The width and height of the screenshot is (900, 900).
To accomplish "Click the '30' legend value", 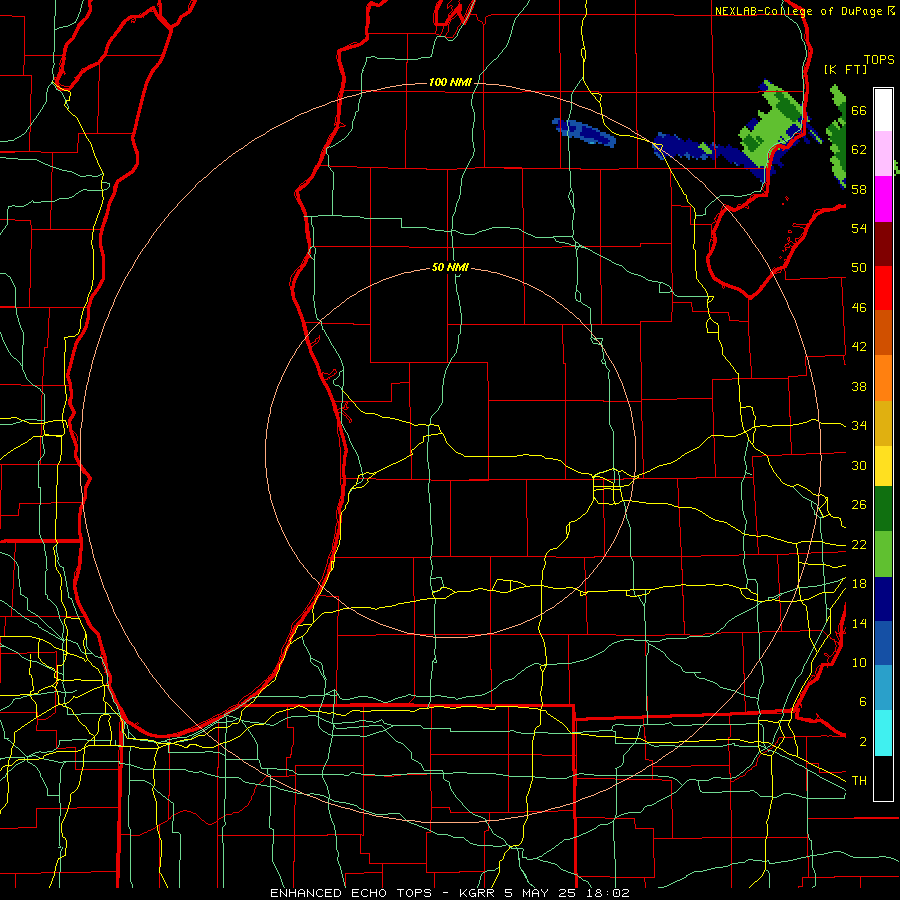I will (x=859, y=465).
